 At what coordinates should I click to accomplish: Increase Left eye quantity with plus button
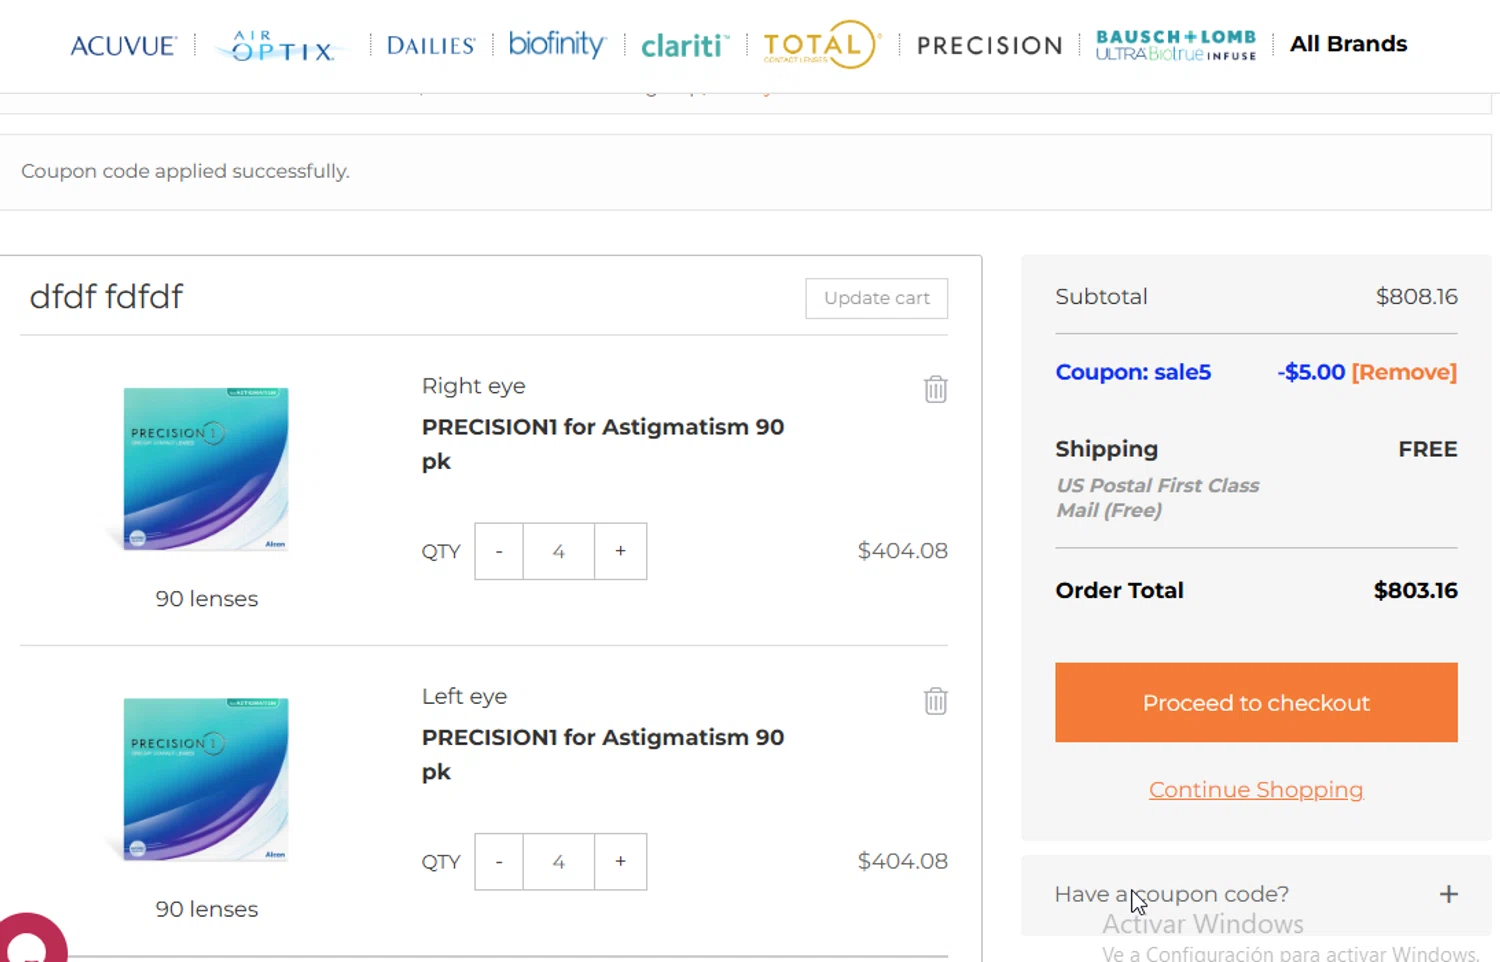point(620,861)
